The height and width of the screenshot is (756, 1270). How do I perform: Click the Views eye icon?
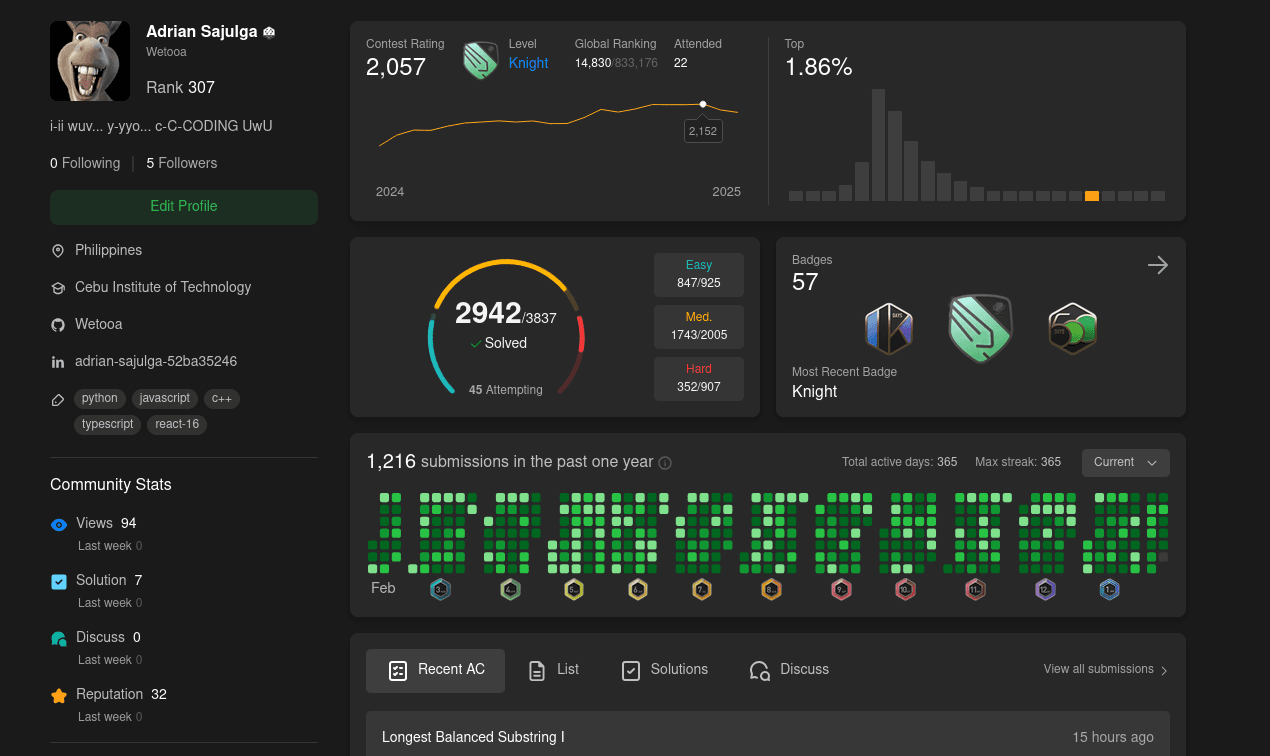coord(59,524)
